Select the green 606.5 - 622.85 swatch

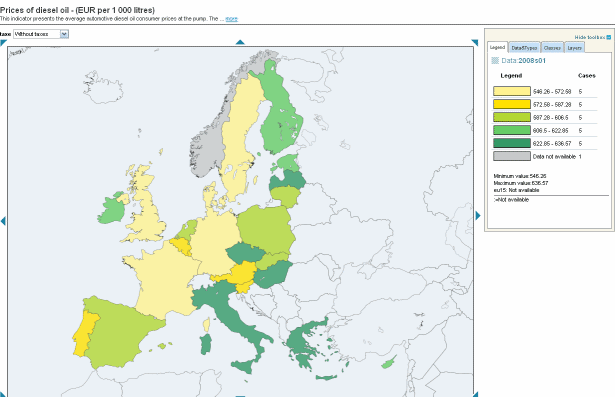click(x=512, y=130)
